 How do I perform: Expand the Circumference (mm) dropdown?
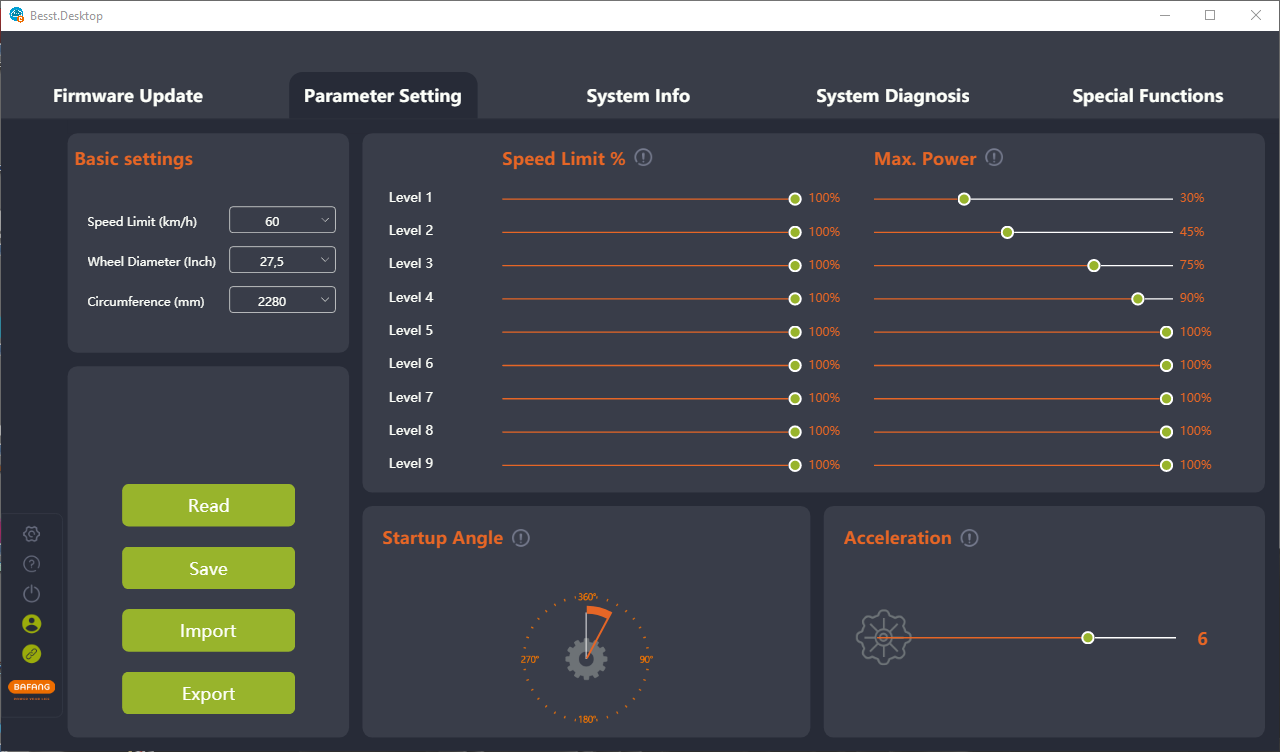click(x=282, y=300)
